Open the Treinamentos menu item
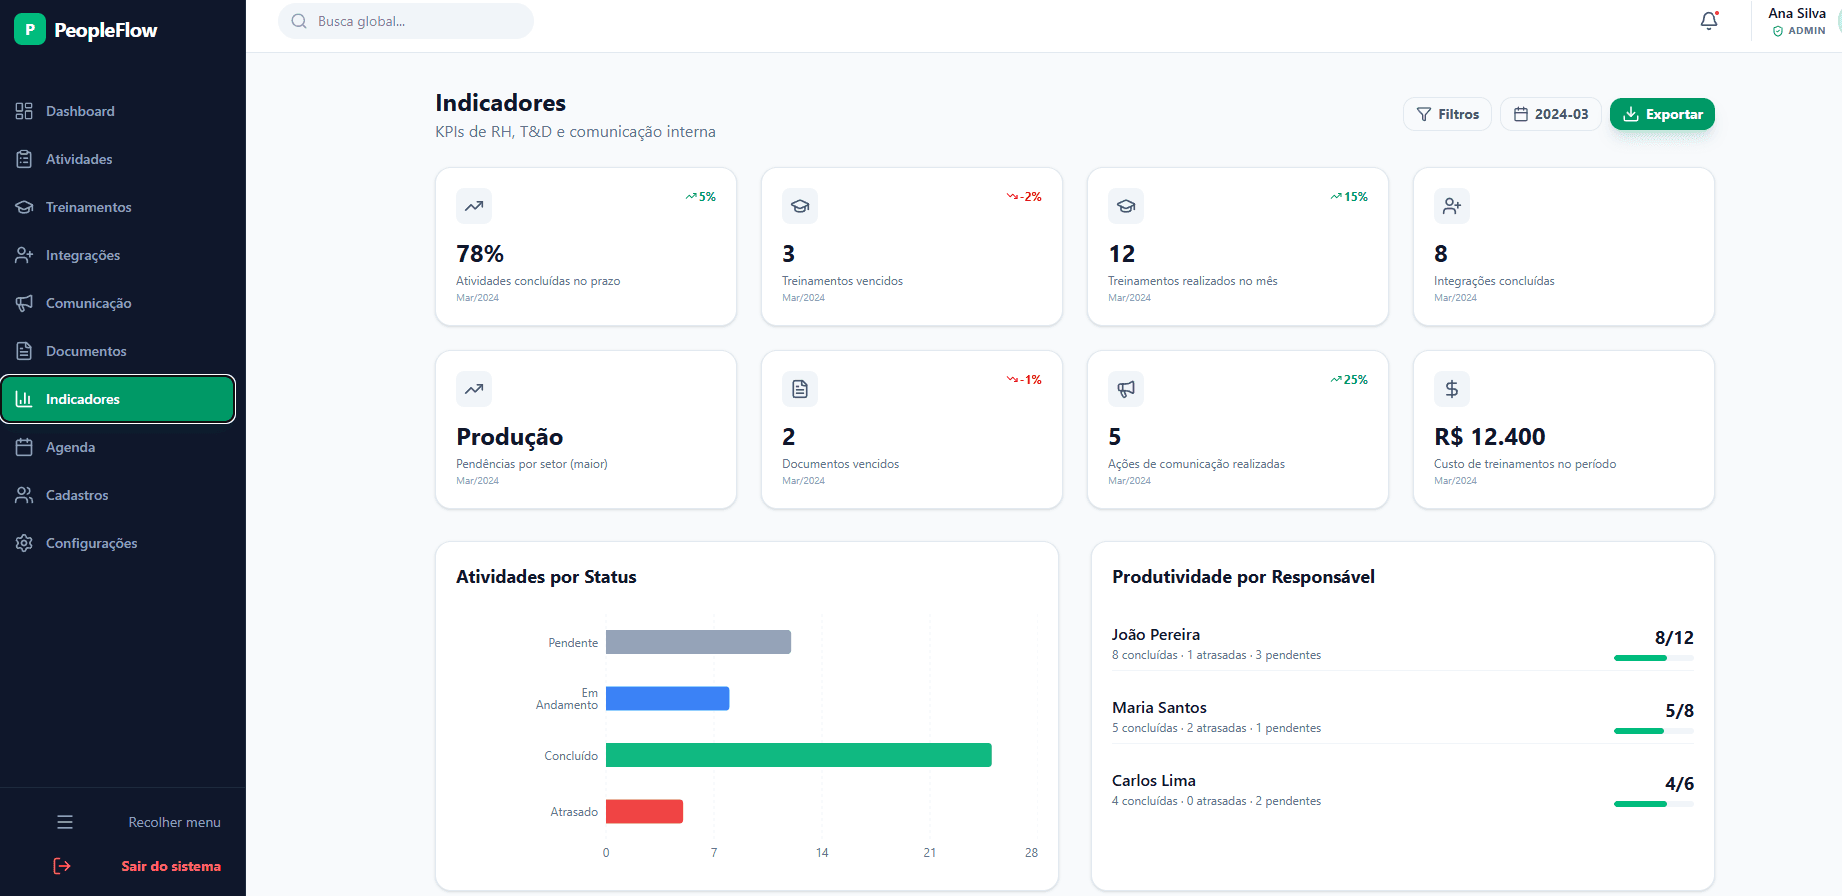The width and height of the screenshot is (1842, 896). click(x=118, y=207)
